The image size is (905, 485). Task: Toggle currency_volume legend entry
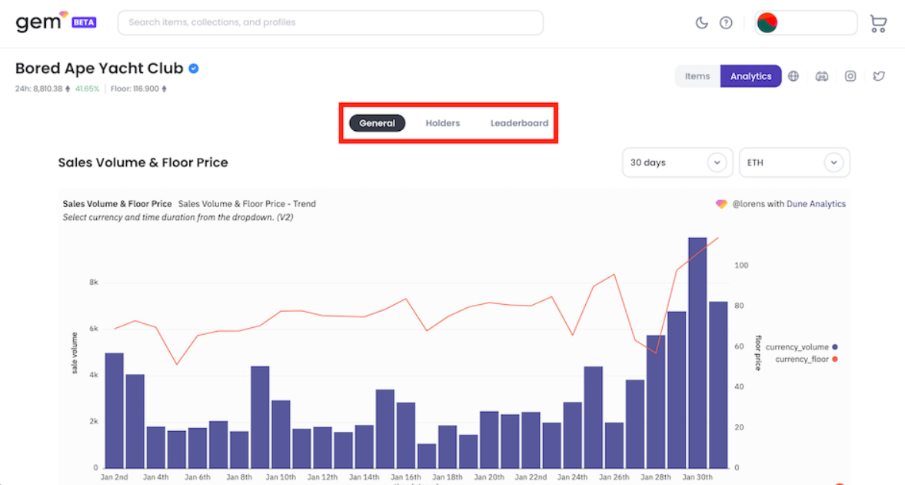pyautogui.click(x=801, y=347)
